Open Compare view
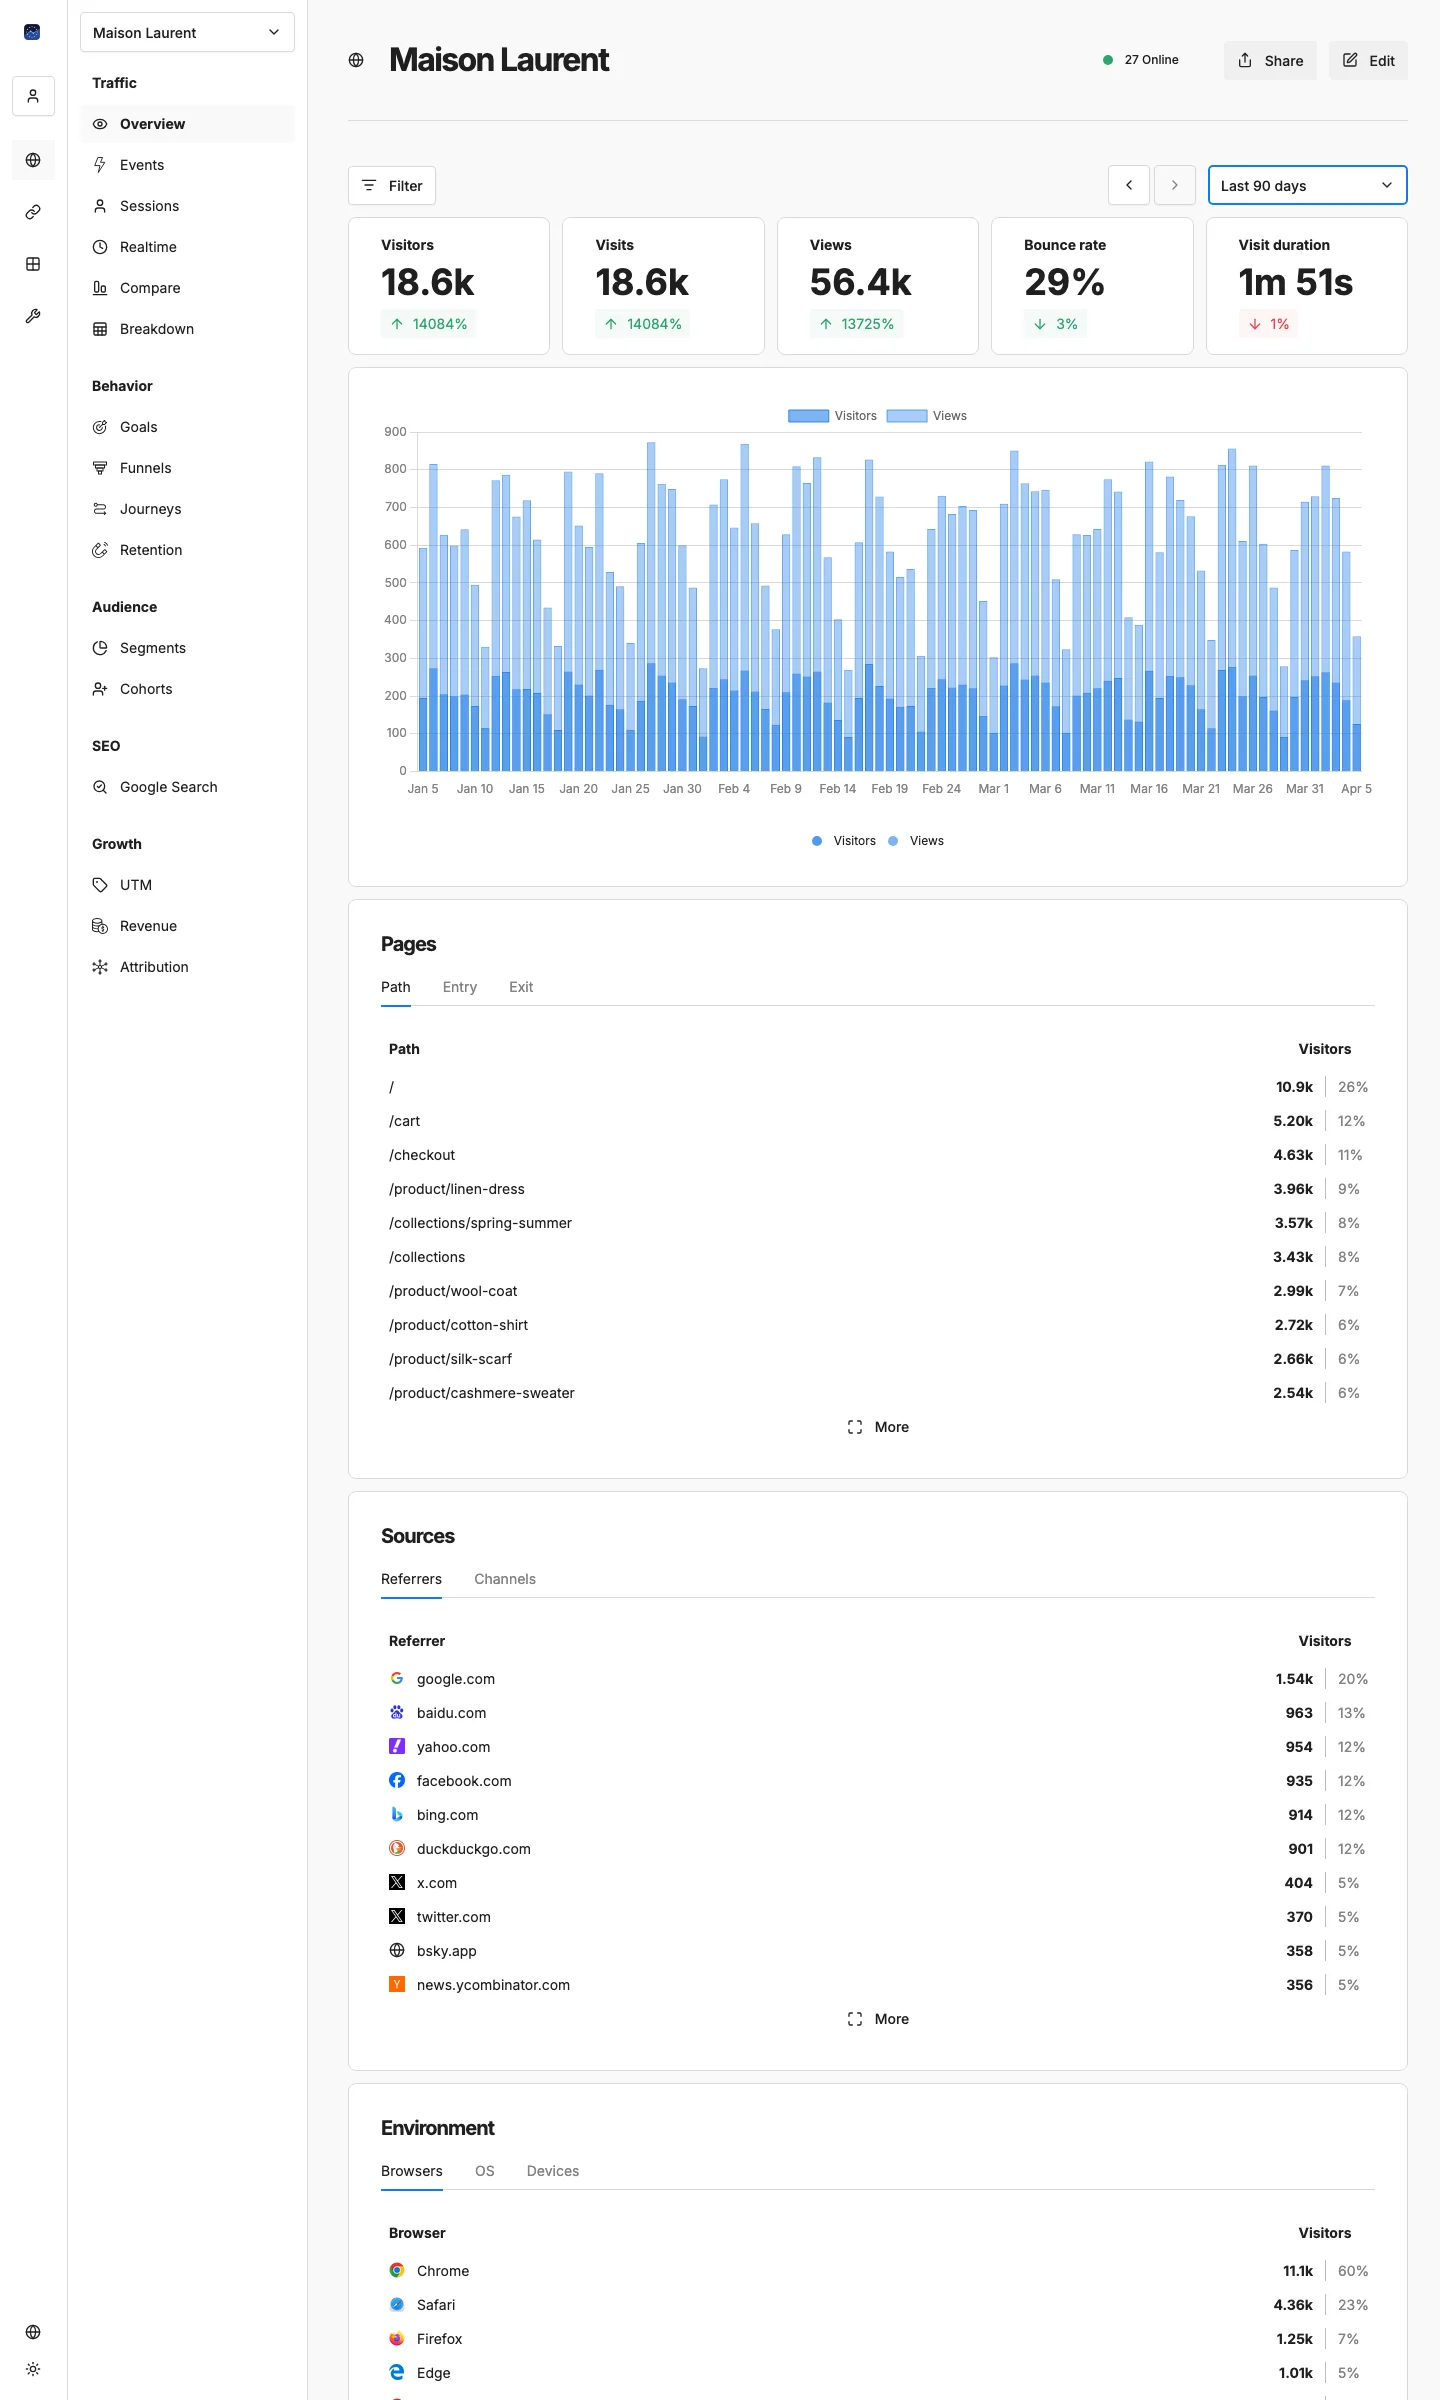This screenshot has width=1440, height=2400. pyautogui.click(x=187, y=288)
